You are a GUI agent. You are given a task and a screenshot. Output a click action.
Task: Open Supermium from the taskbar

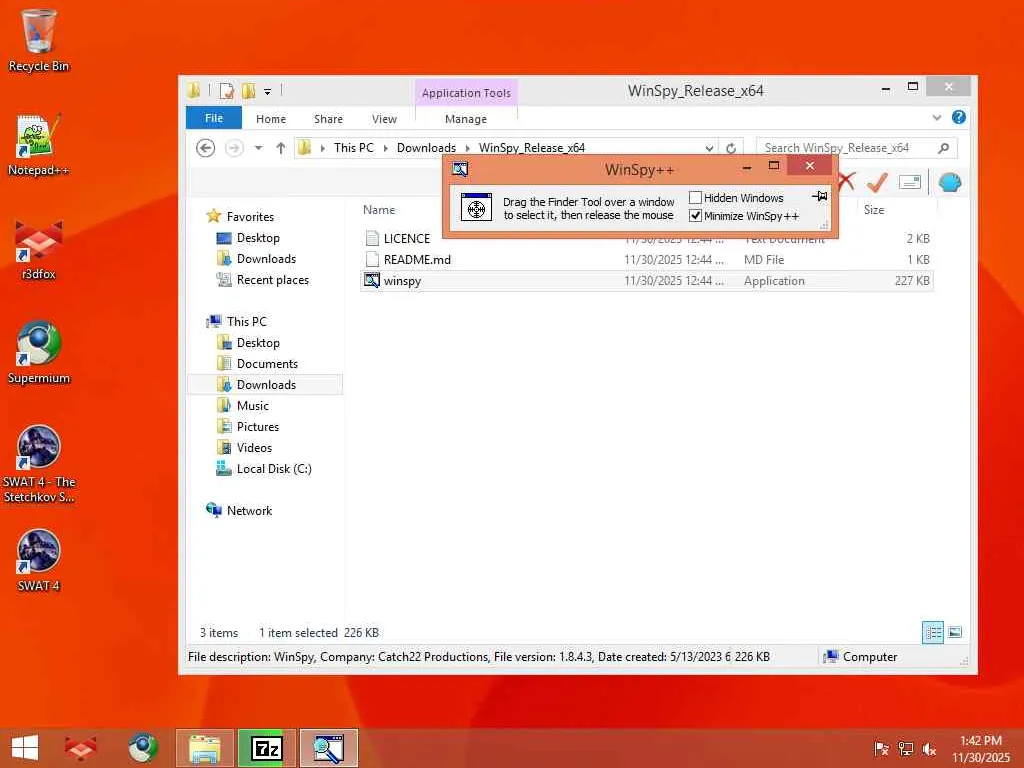[142, 748]
